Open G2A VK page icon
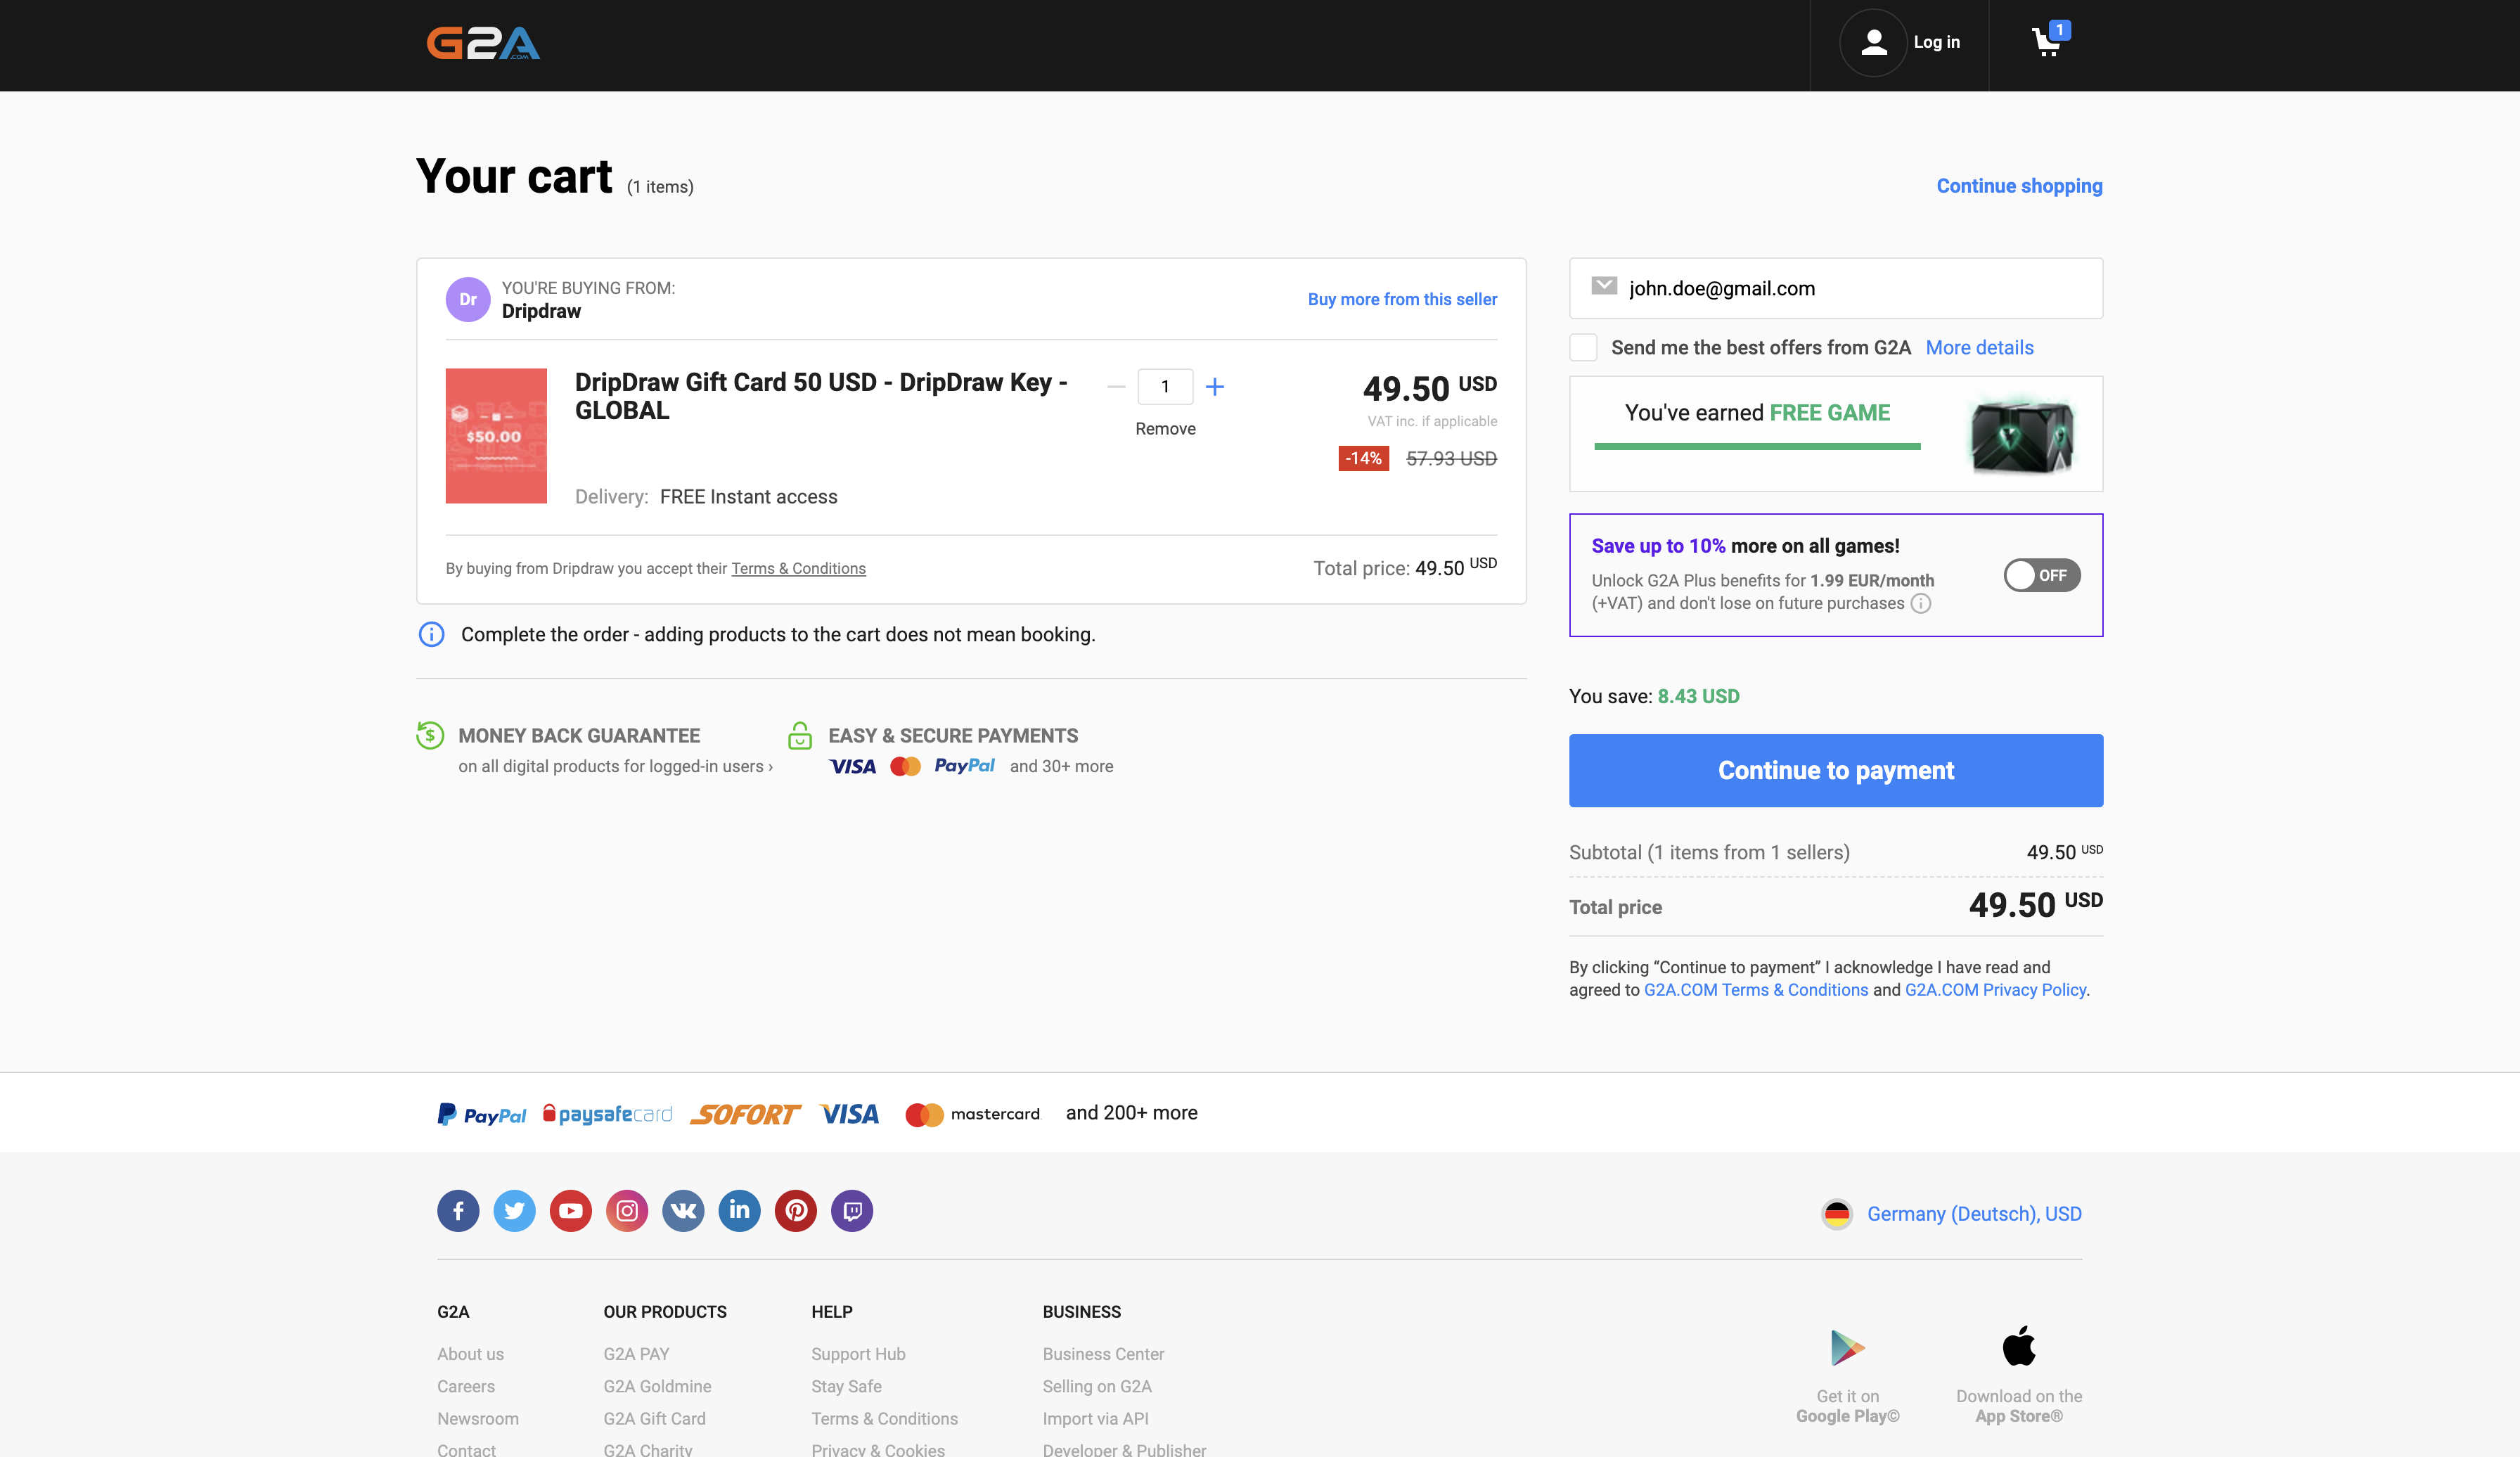 tap(683, 1211)
